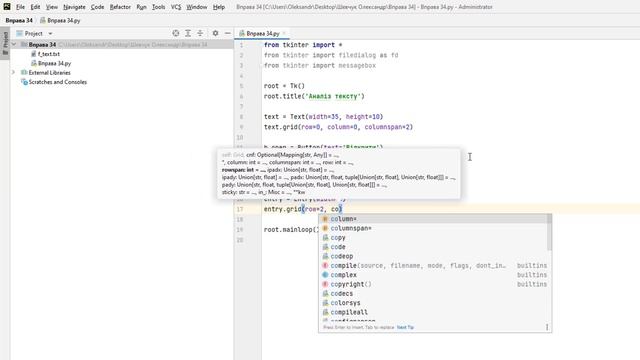Image resolution: width=640 pixels, height=360 pixels.
Task: Open the completion popup options menu dots
Action: [547, 327]
